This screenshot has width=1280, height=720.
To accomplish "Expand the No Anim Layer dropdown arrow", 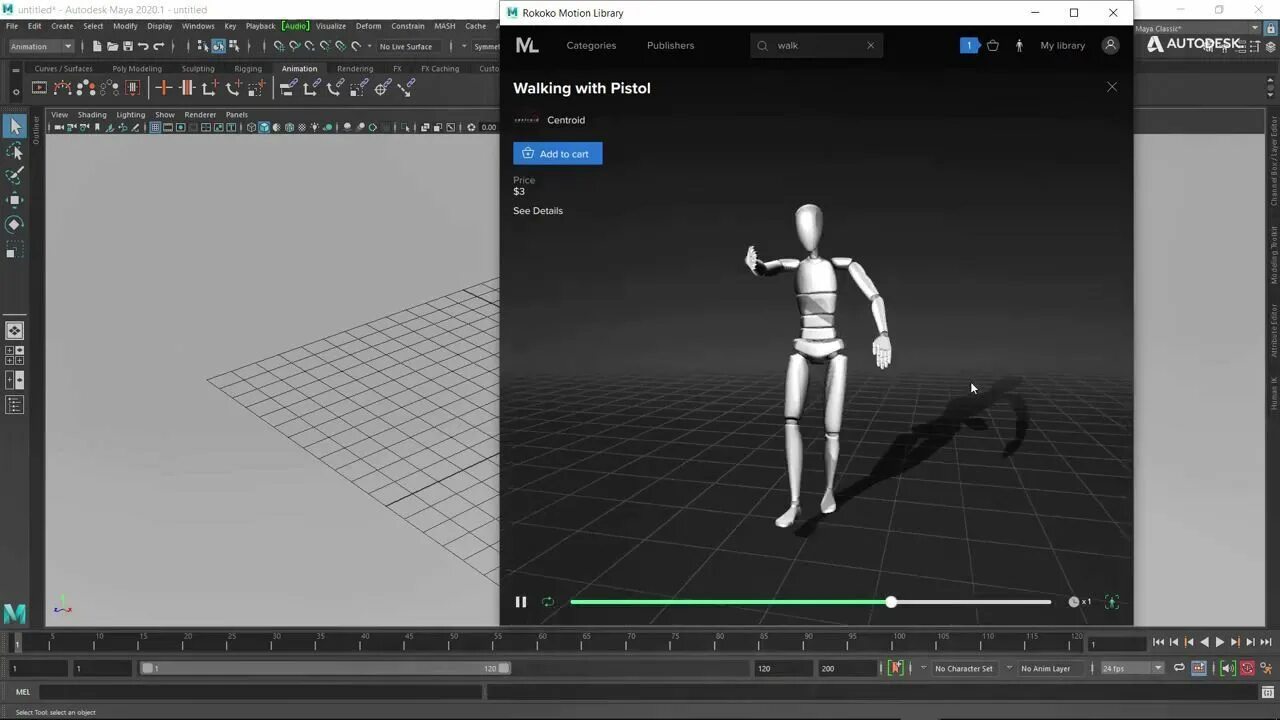I will (1009, 668).
